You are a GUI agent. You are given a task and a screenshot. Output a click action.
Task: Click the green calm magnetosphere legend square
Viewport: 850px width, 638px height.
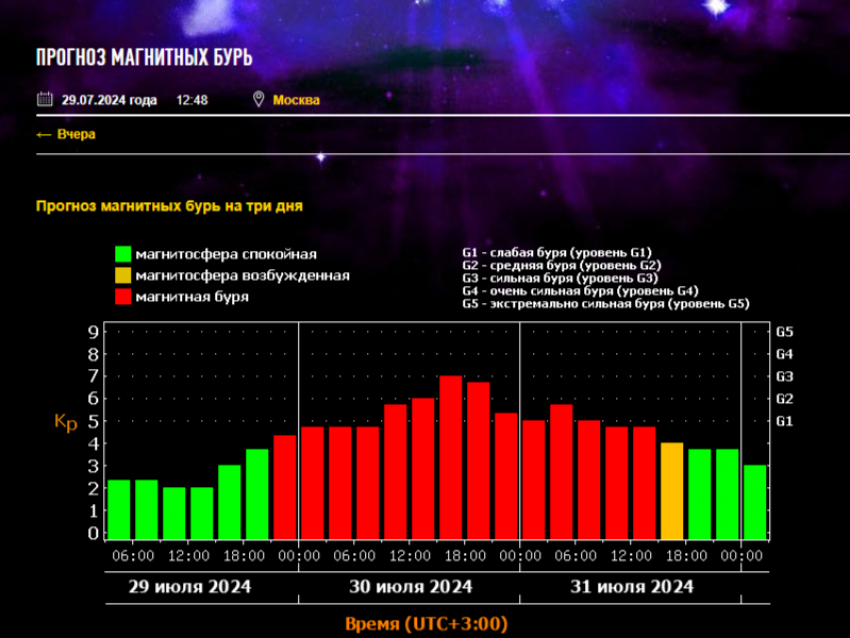[123, 254]
